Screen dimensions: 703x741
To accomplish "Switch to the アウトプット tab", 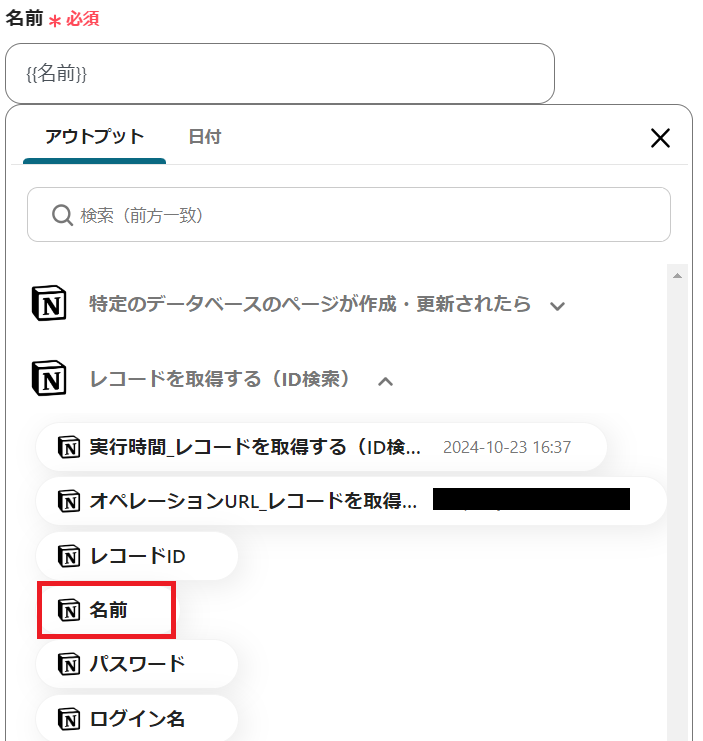I will pos(94,137).
